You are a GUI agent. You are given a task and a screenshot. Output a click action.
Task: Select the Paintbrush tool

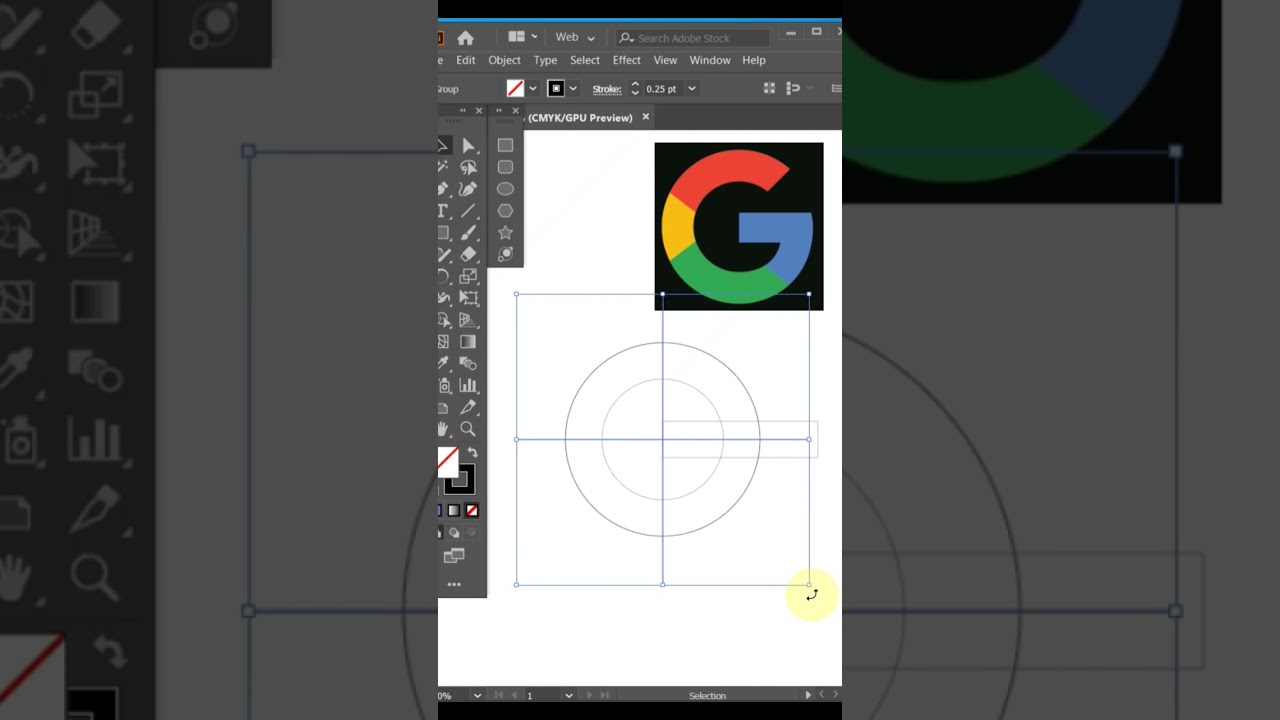click(468, 233)
